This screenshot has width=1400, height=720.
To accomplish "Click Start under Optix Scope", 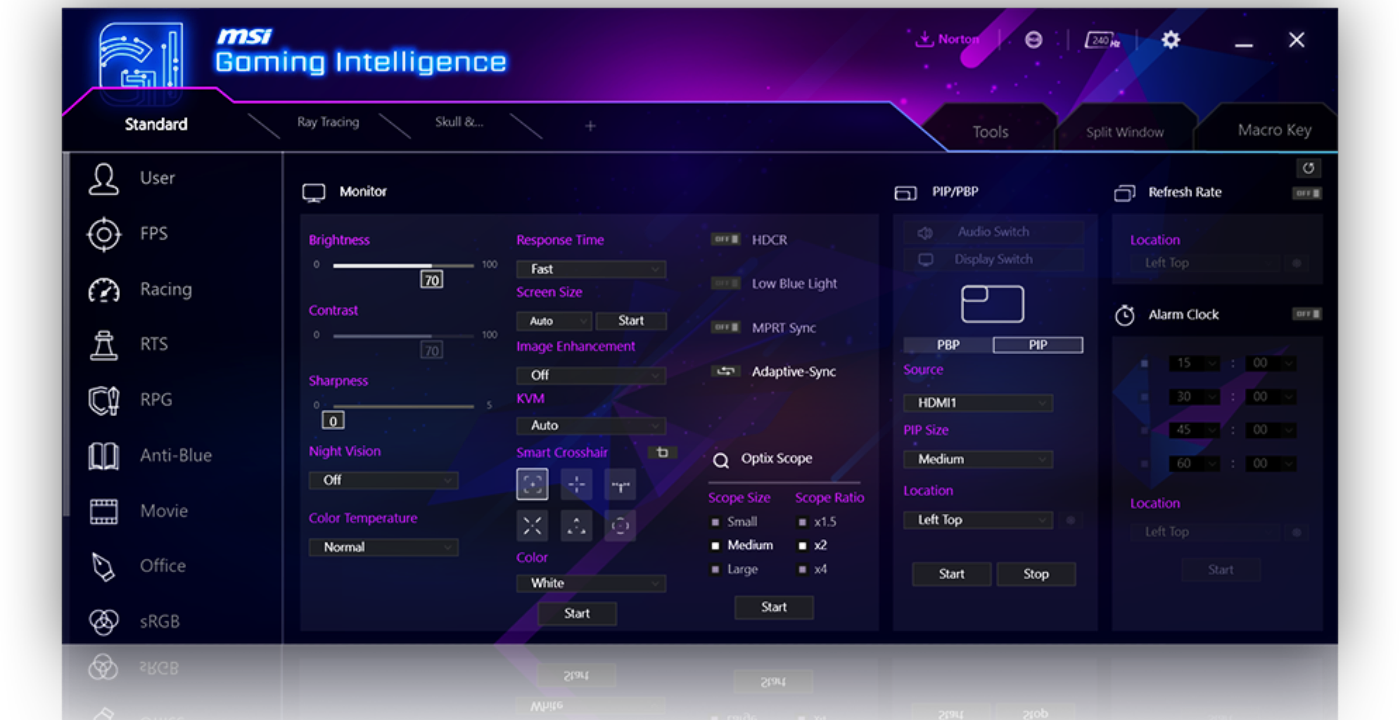I will click(x=774, y=607).
